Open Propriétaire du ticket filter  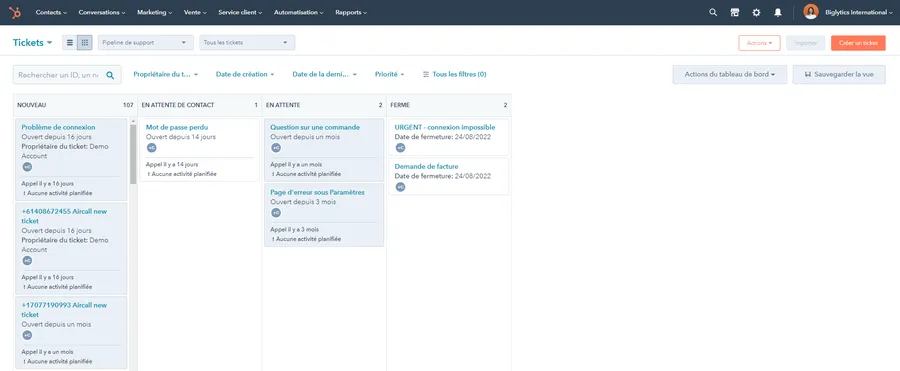tap(166, 75)
